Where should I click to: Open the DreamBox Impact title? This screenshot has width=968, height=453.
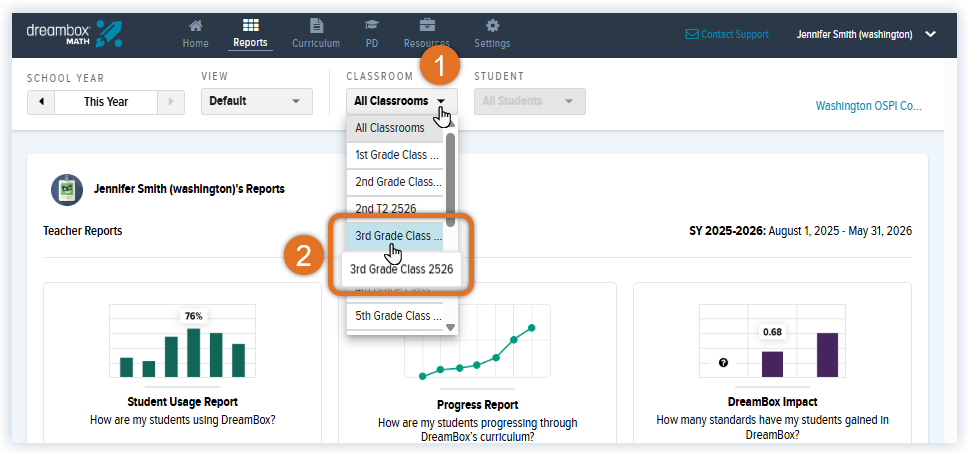[772, 402]
